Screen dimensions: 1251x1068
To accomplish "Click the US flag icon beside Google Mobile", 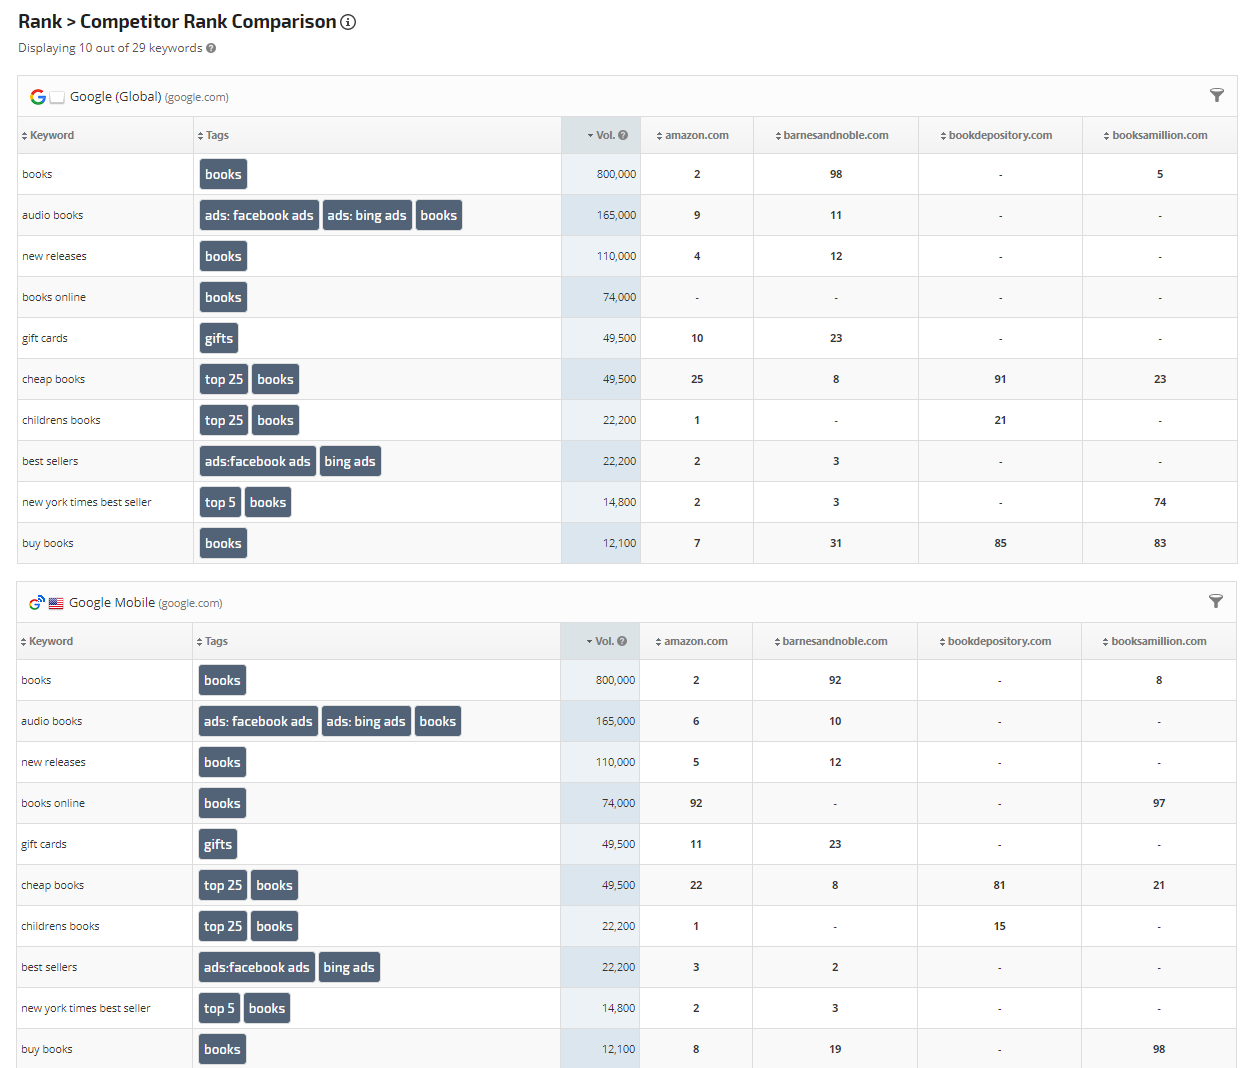I will 56,603.
